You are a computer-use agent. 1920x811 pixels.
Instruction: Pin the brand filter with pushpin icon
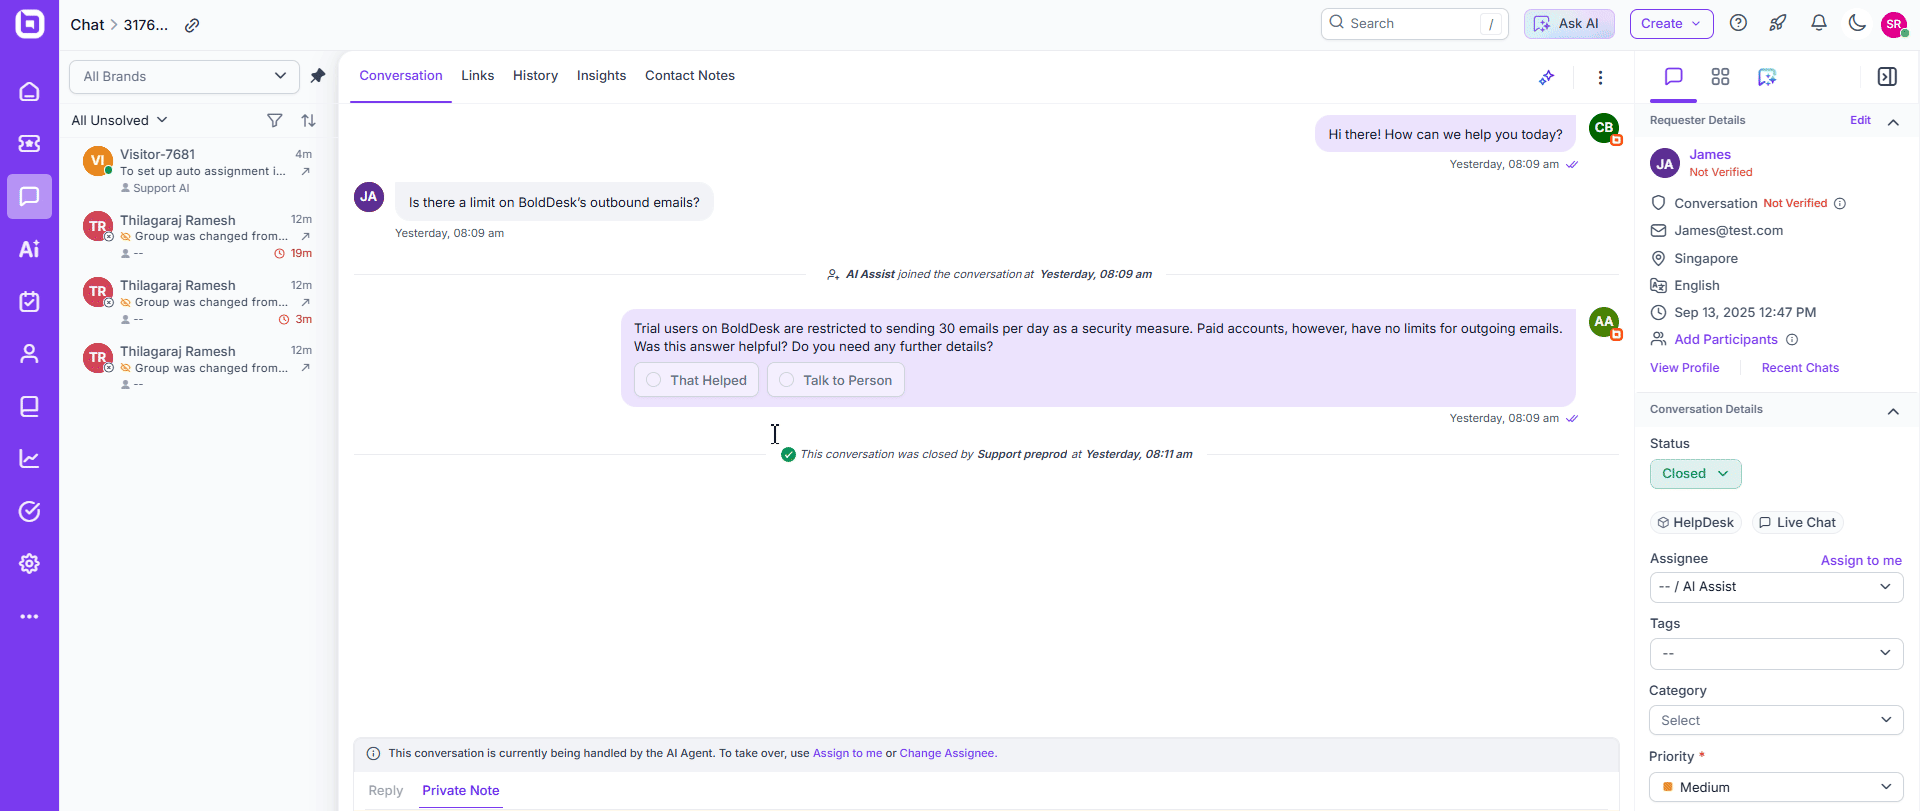[x=318, y=76]
